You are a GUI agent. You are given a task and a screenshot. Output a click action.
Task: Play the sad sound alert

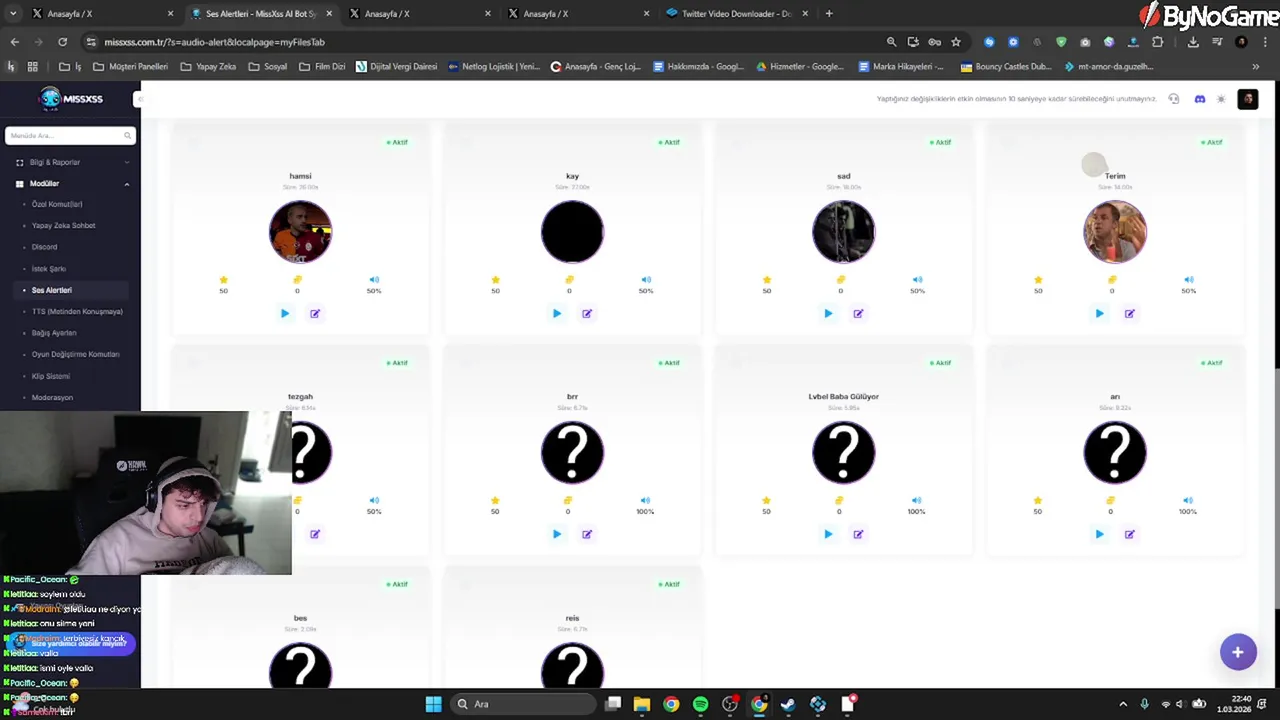(828, 314)
